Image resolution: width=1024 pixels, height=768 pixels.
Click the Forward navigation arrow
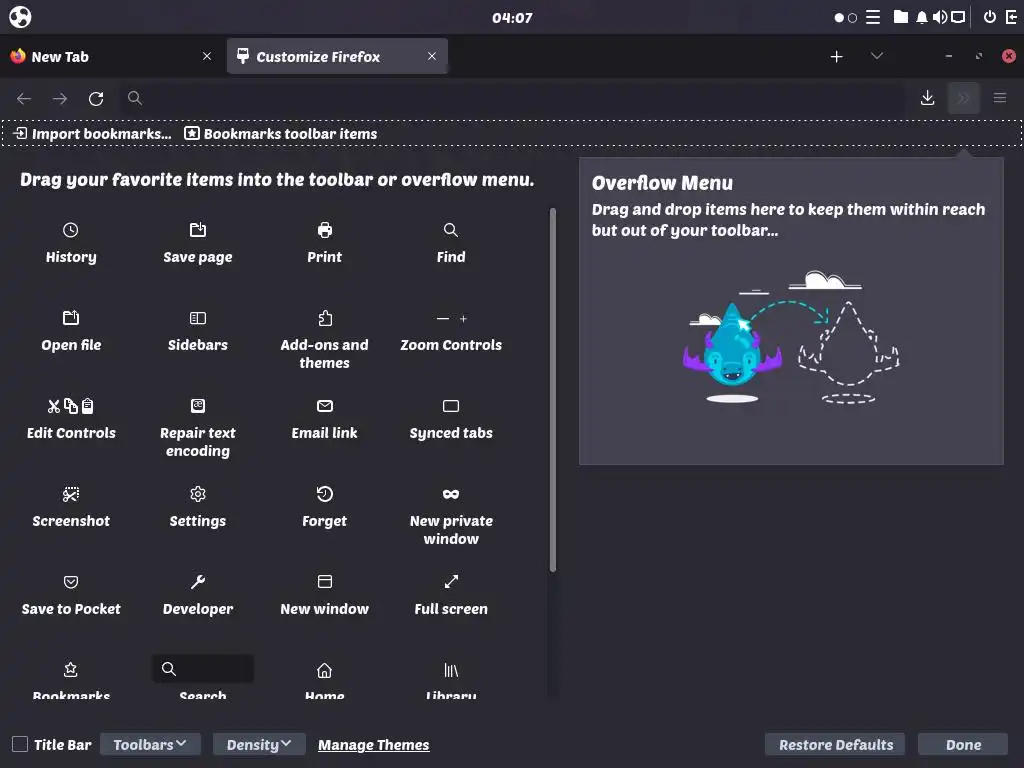click(x=60, y=99)
